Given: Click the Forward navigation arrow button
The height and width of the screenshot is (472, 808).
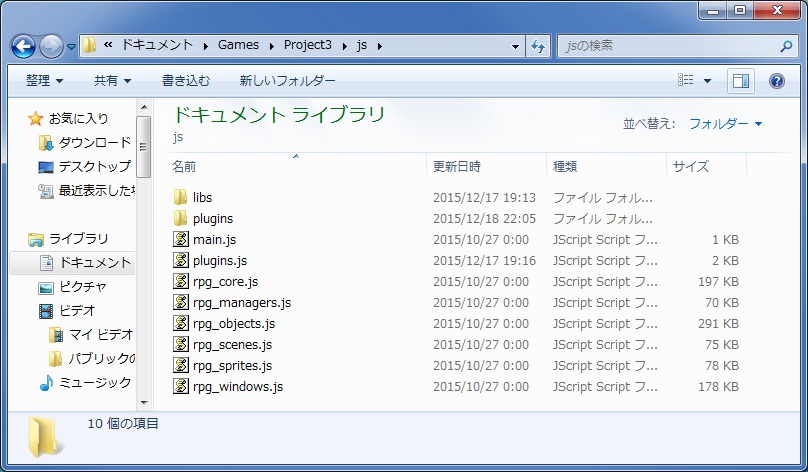Looking at the screenshot, I should point(51,46).
